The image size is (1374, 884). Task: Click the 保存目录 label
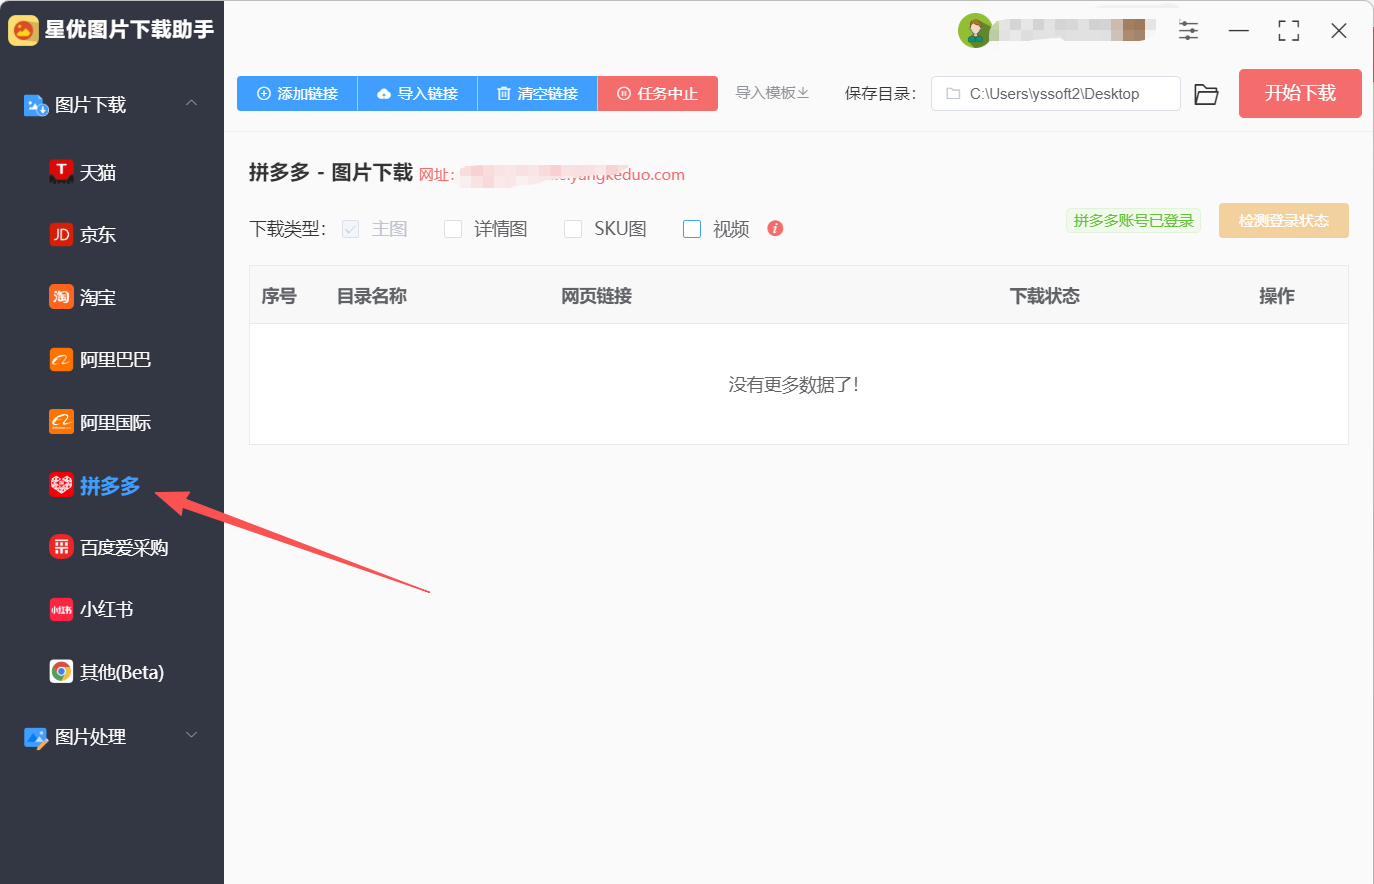click(880, 94)
